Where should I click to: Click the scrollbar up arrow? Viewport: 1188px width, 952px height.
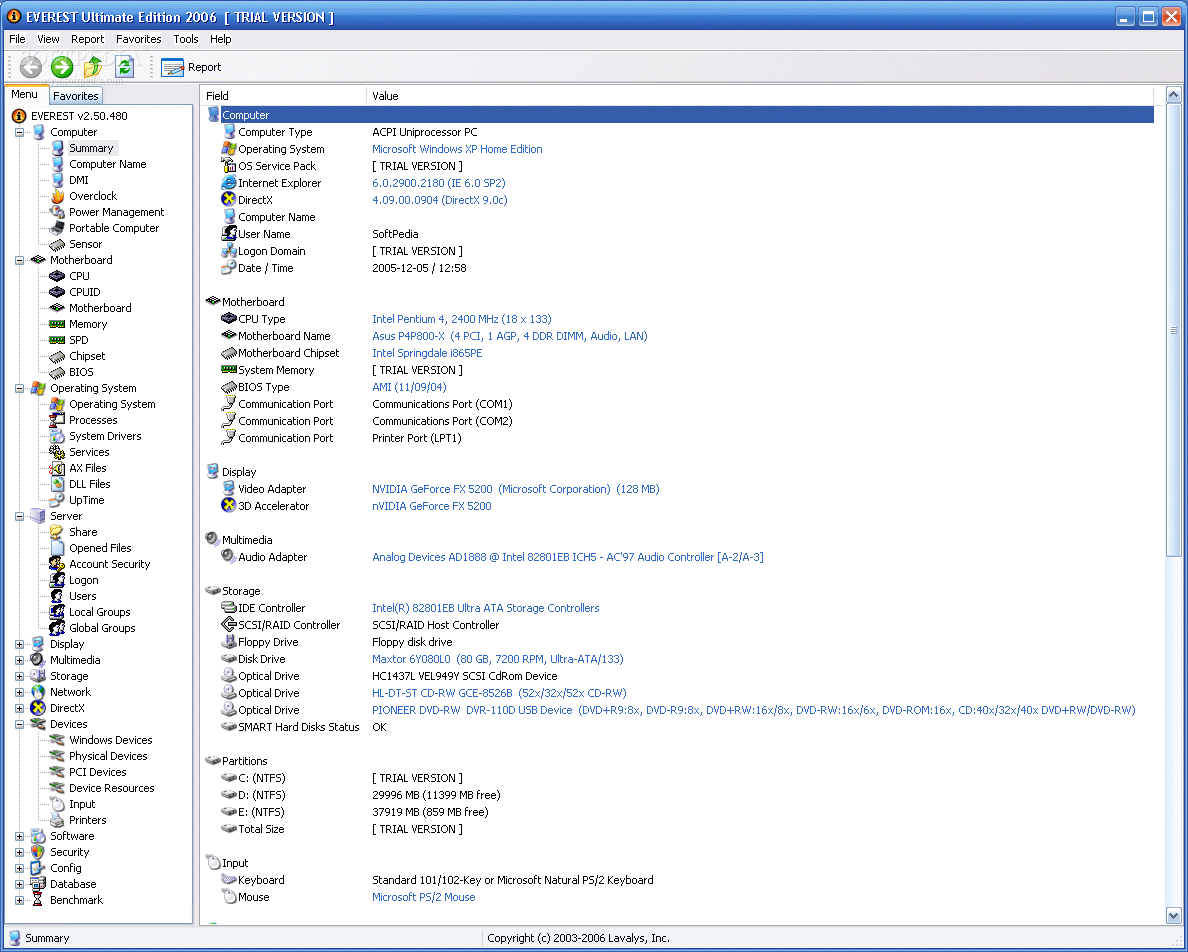pos(1174,95)
